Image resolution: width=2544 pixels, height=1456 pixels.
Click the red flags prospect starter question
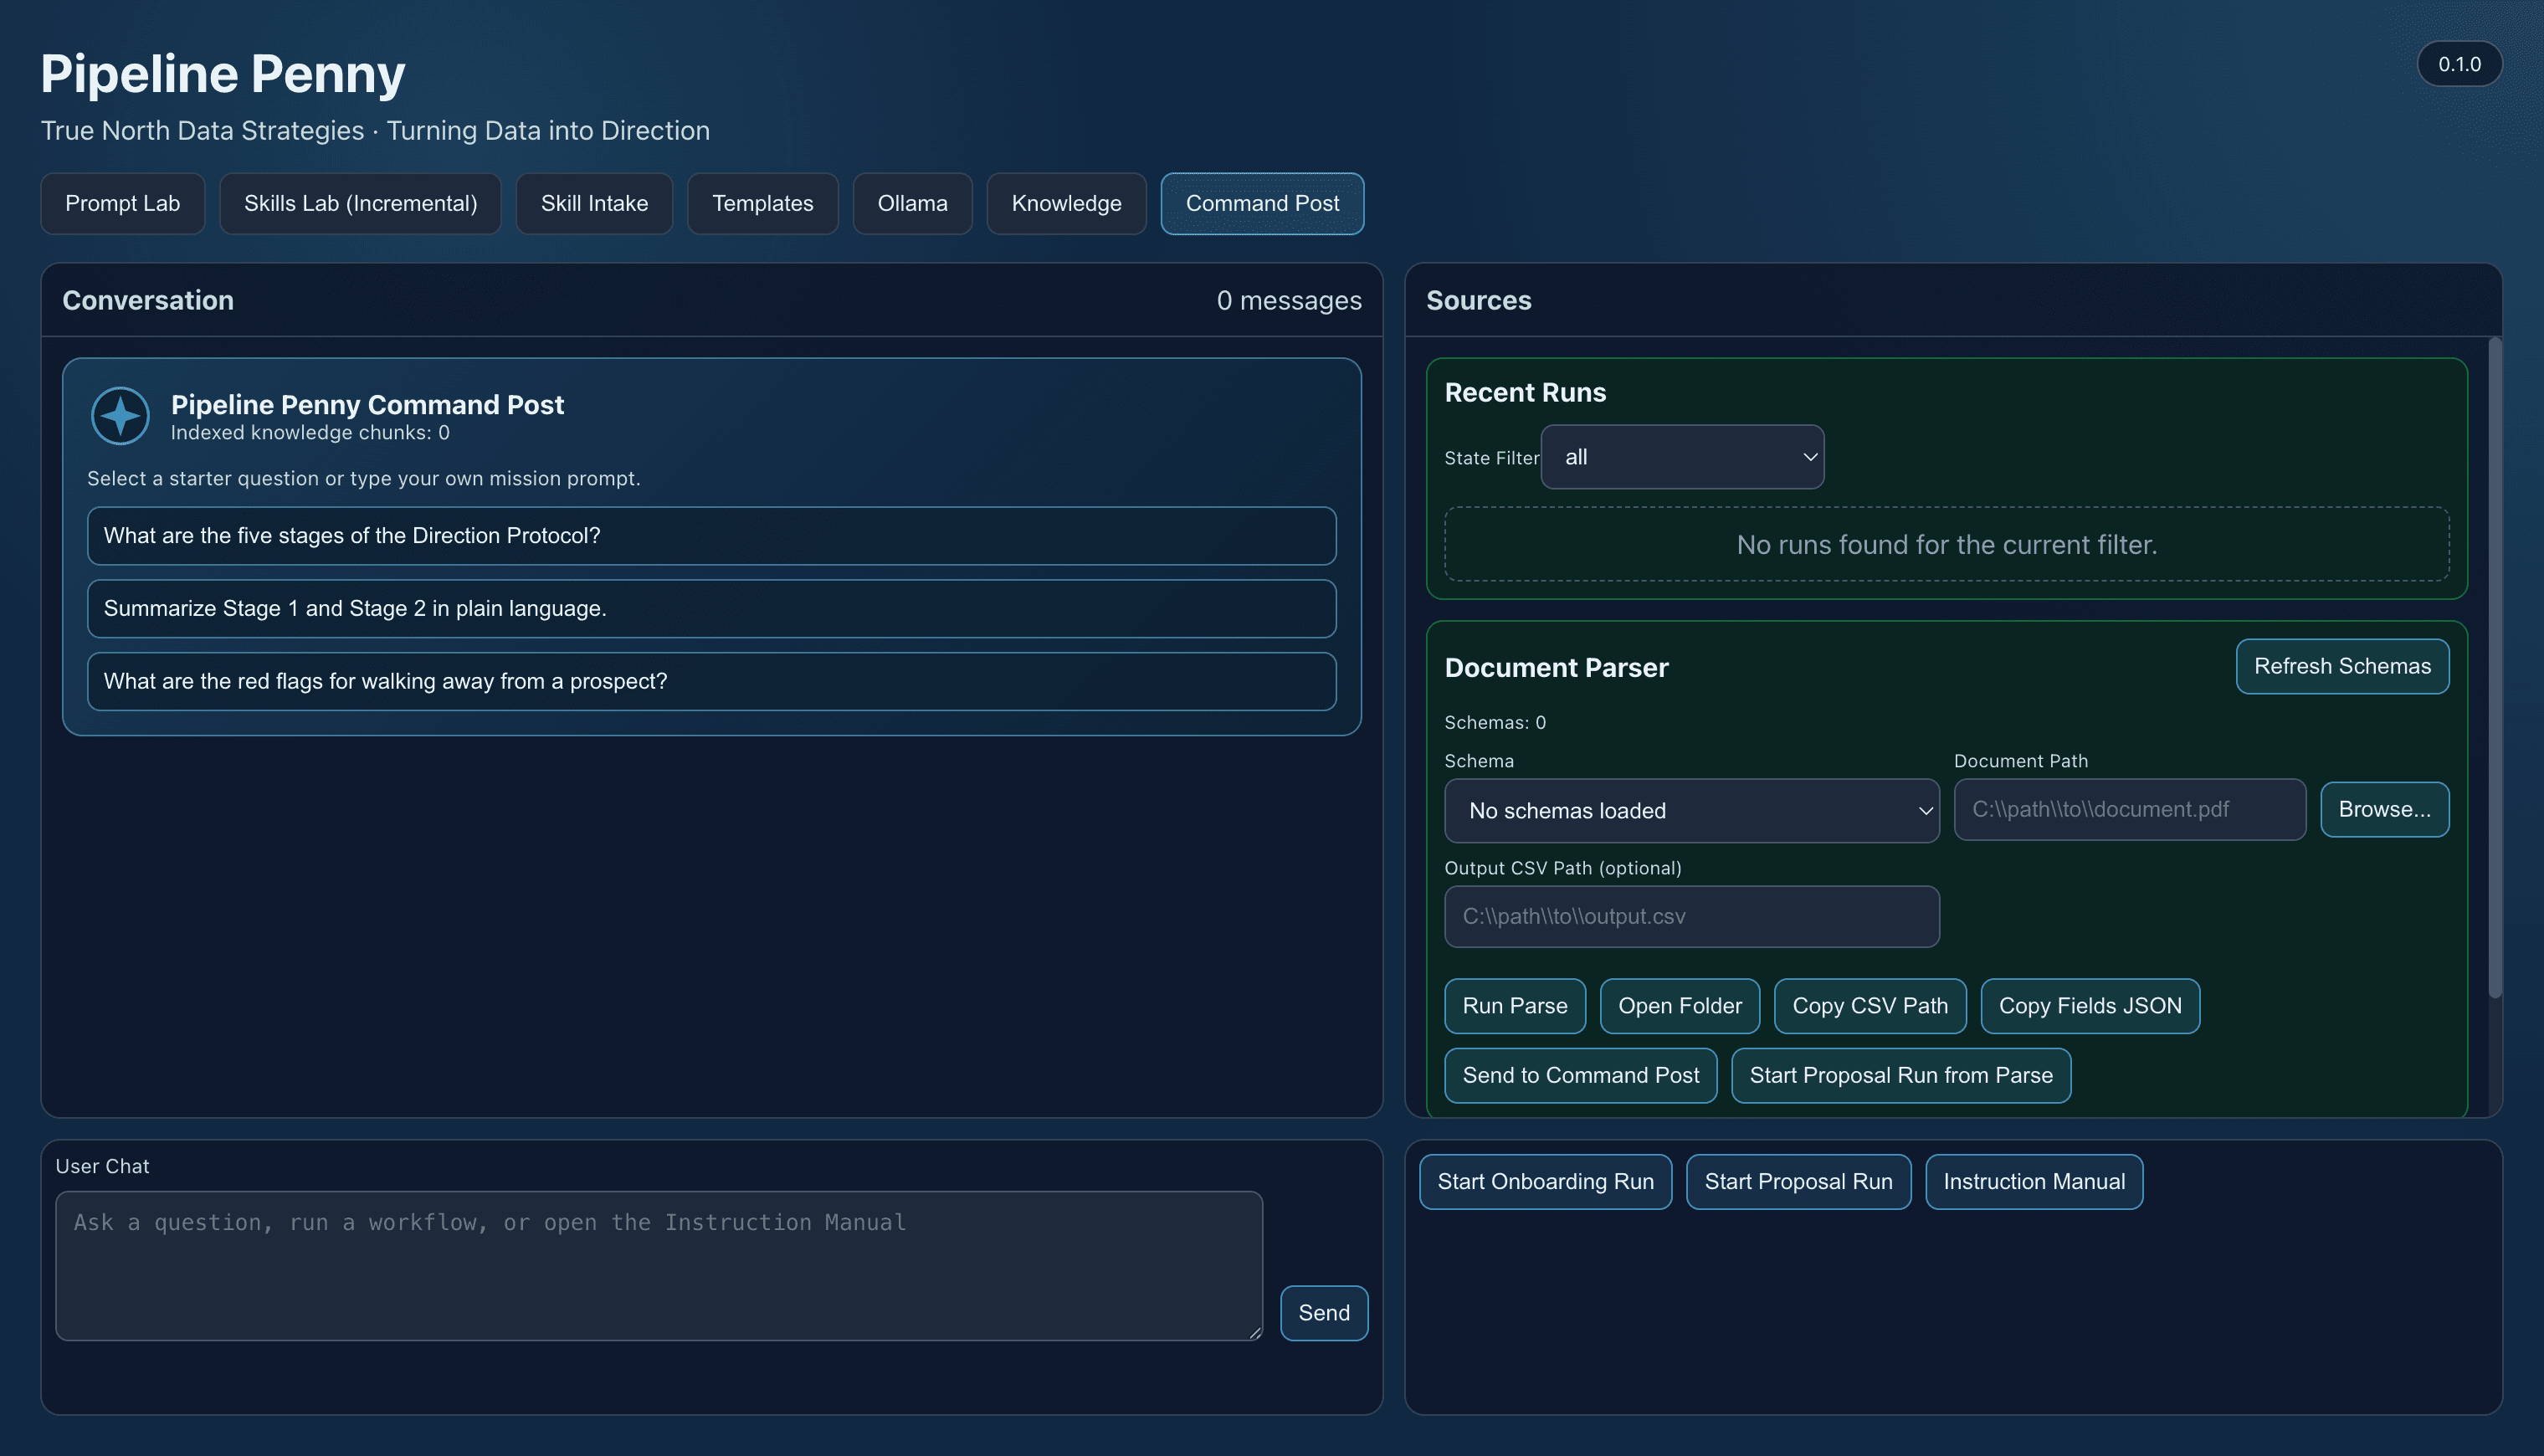(x=712, y=681)
